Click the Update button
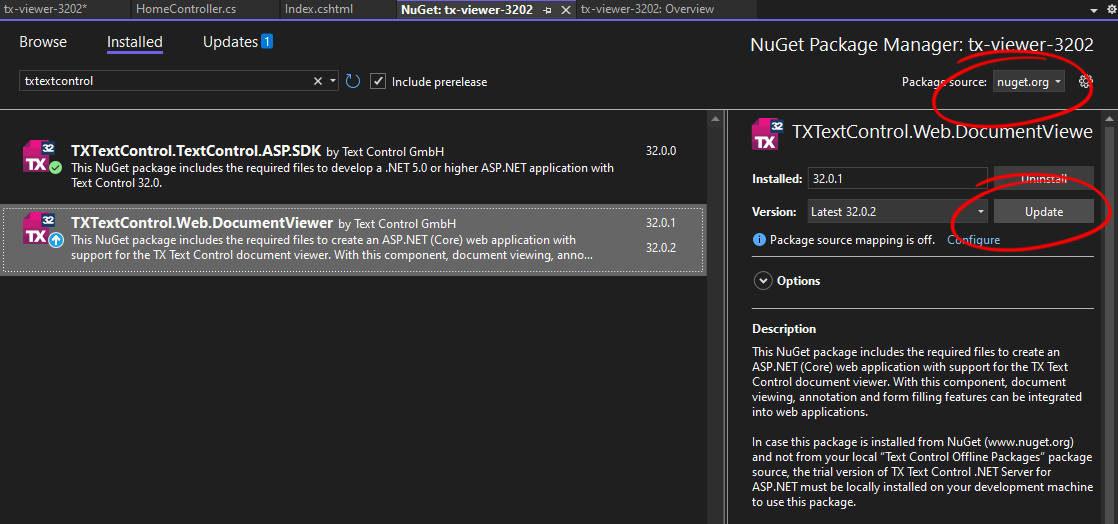 click(x=1044, y=212)
